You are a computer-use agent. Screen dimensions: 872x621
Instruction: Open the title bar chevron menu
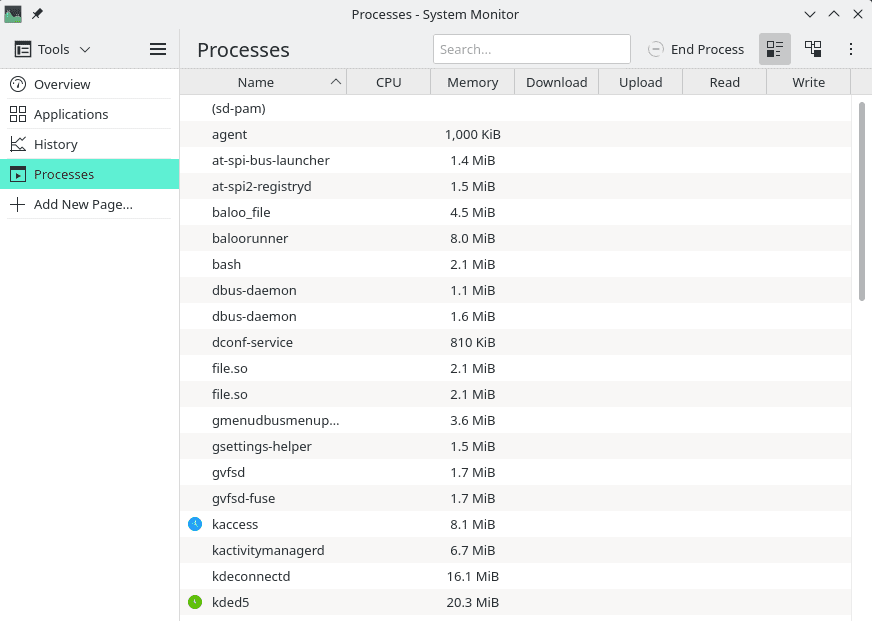[x=812, y=14]
